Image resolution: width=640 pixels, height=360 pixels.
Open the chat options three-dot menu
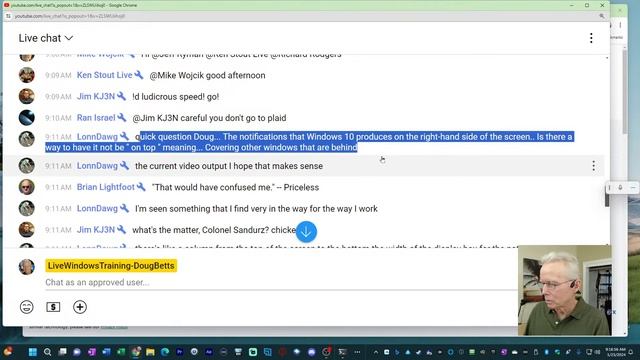[591, 38]
